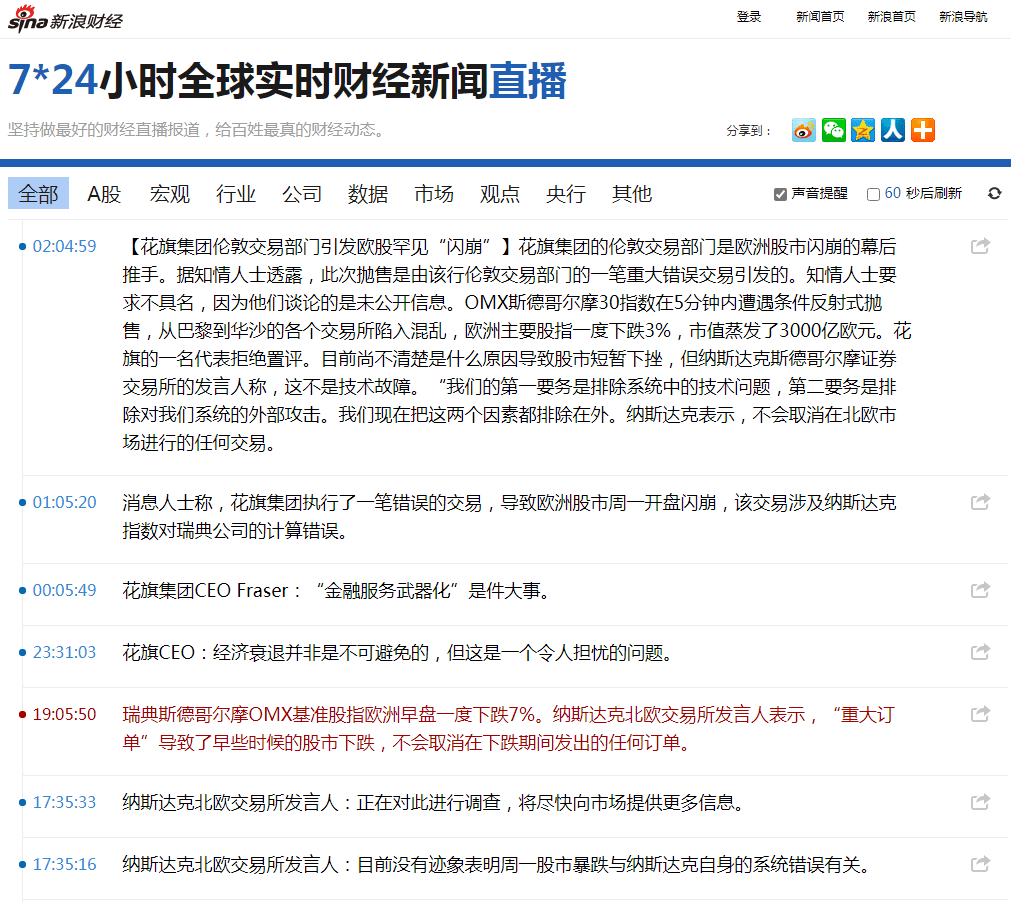Show the 公司 news tab

pyautogui.click(x=302, y=194)
